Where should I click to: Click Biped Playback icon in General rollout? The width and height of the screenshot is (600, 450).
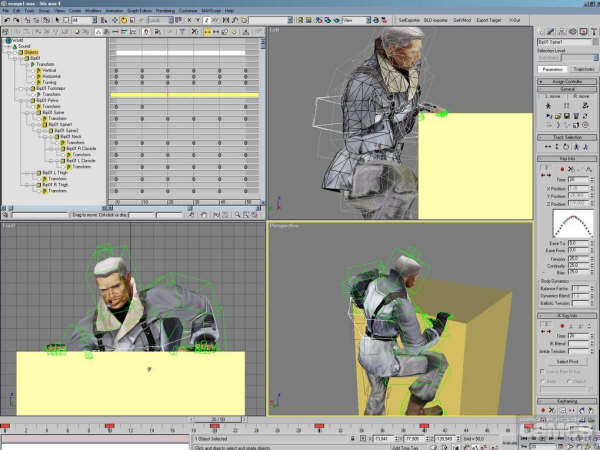point(548,116)
